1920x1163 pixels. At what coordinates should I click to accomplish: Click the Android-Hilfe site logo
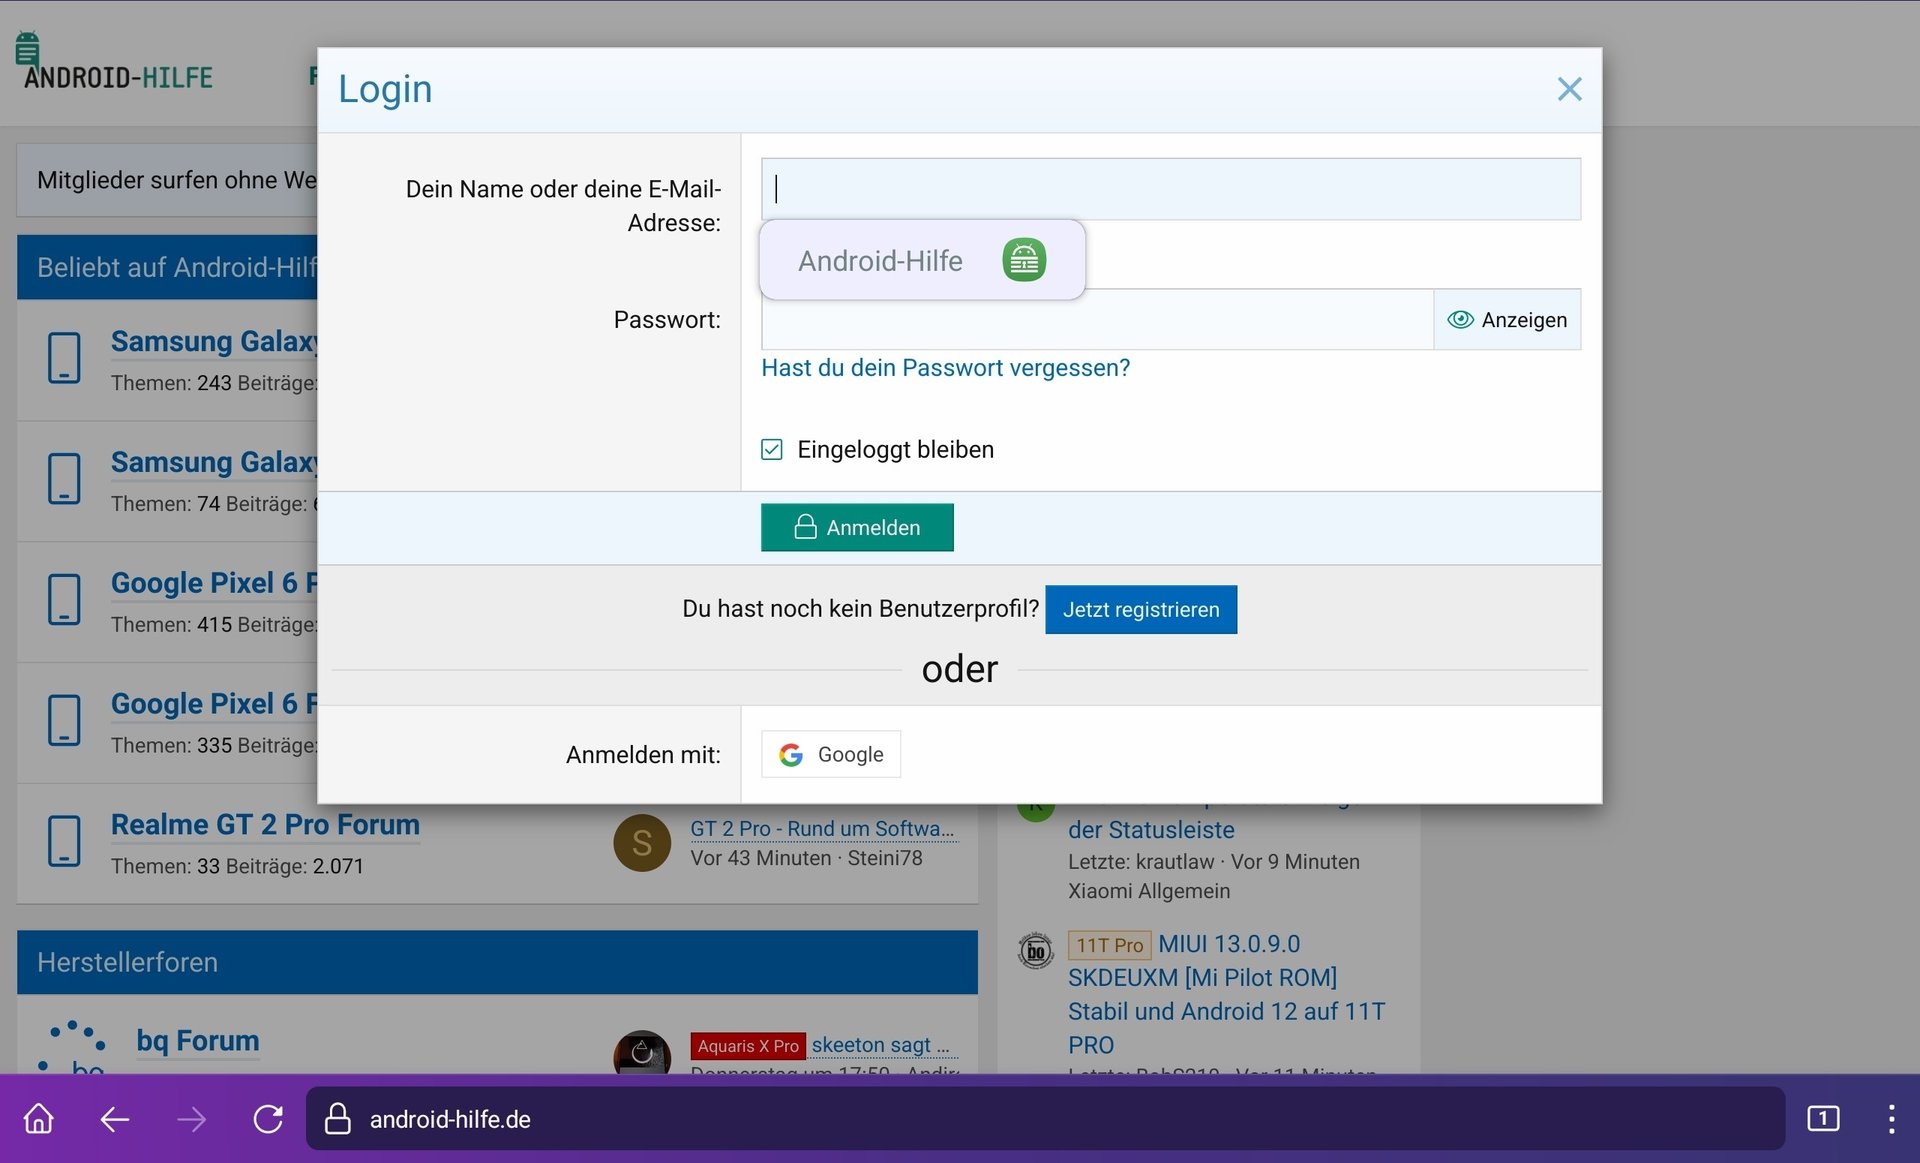[114, 63]
